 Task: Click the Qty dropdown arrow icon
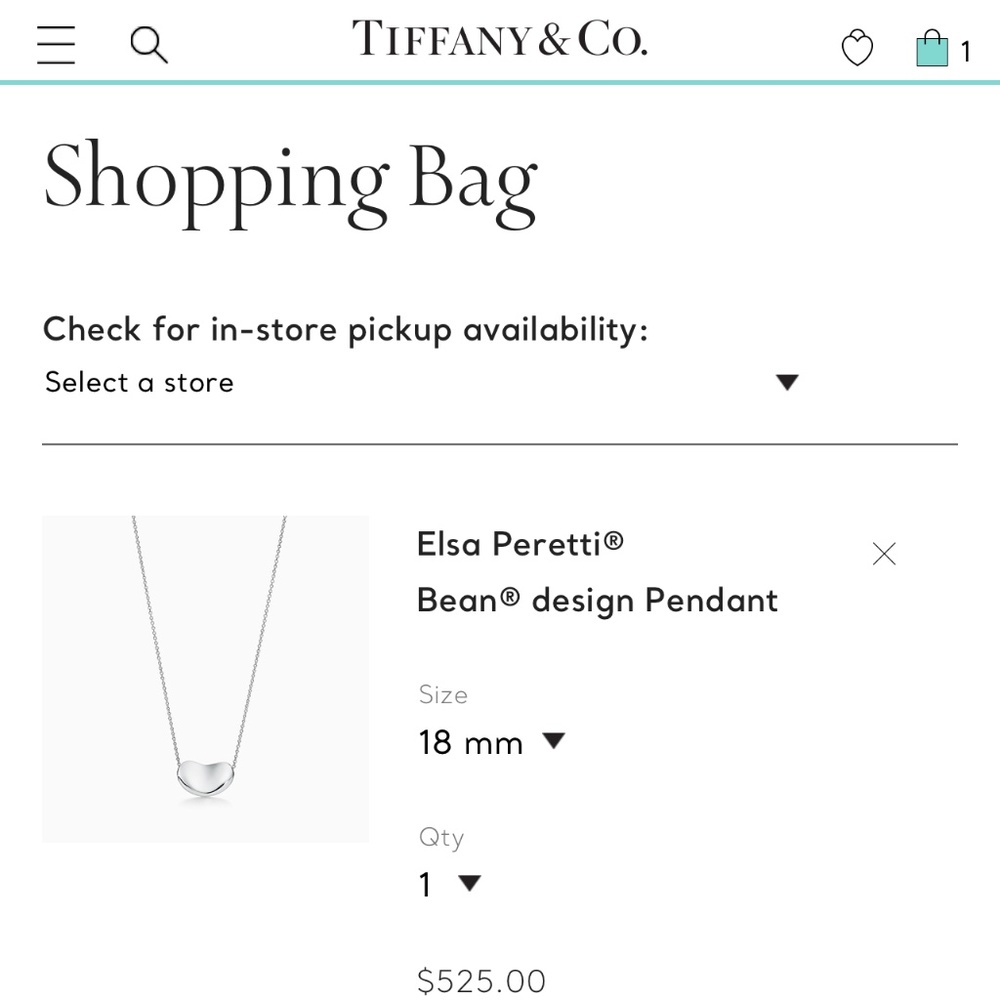(x=468, y=884)
